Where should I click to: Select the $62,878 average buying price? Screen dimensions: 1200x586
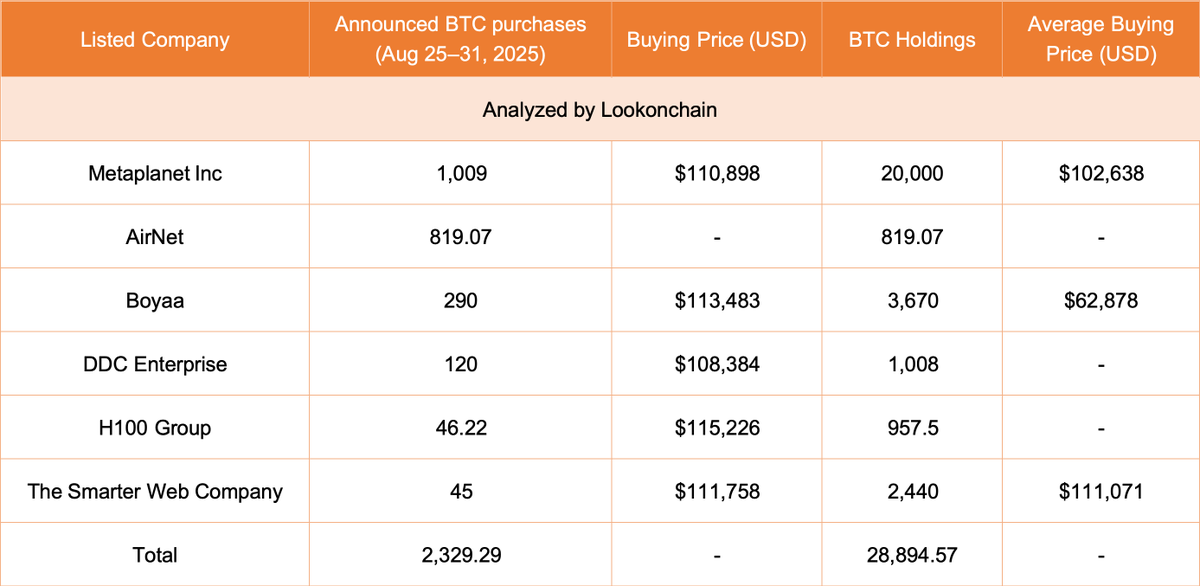1101,300
